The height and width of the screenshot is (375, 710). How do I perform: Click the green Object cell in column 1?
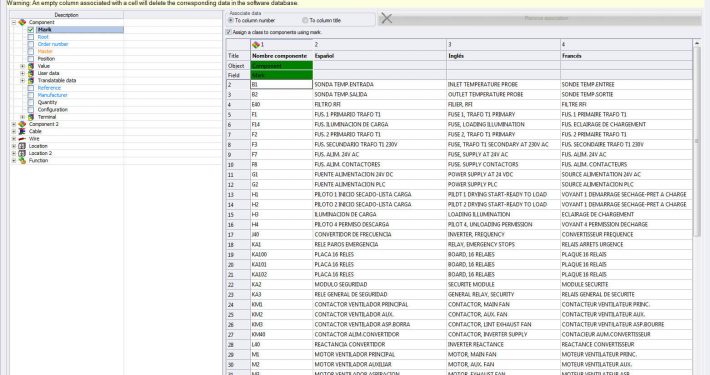coord(282,66)
